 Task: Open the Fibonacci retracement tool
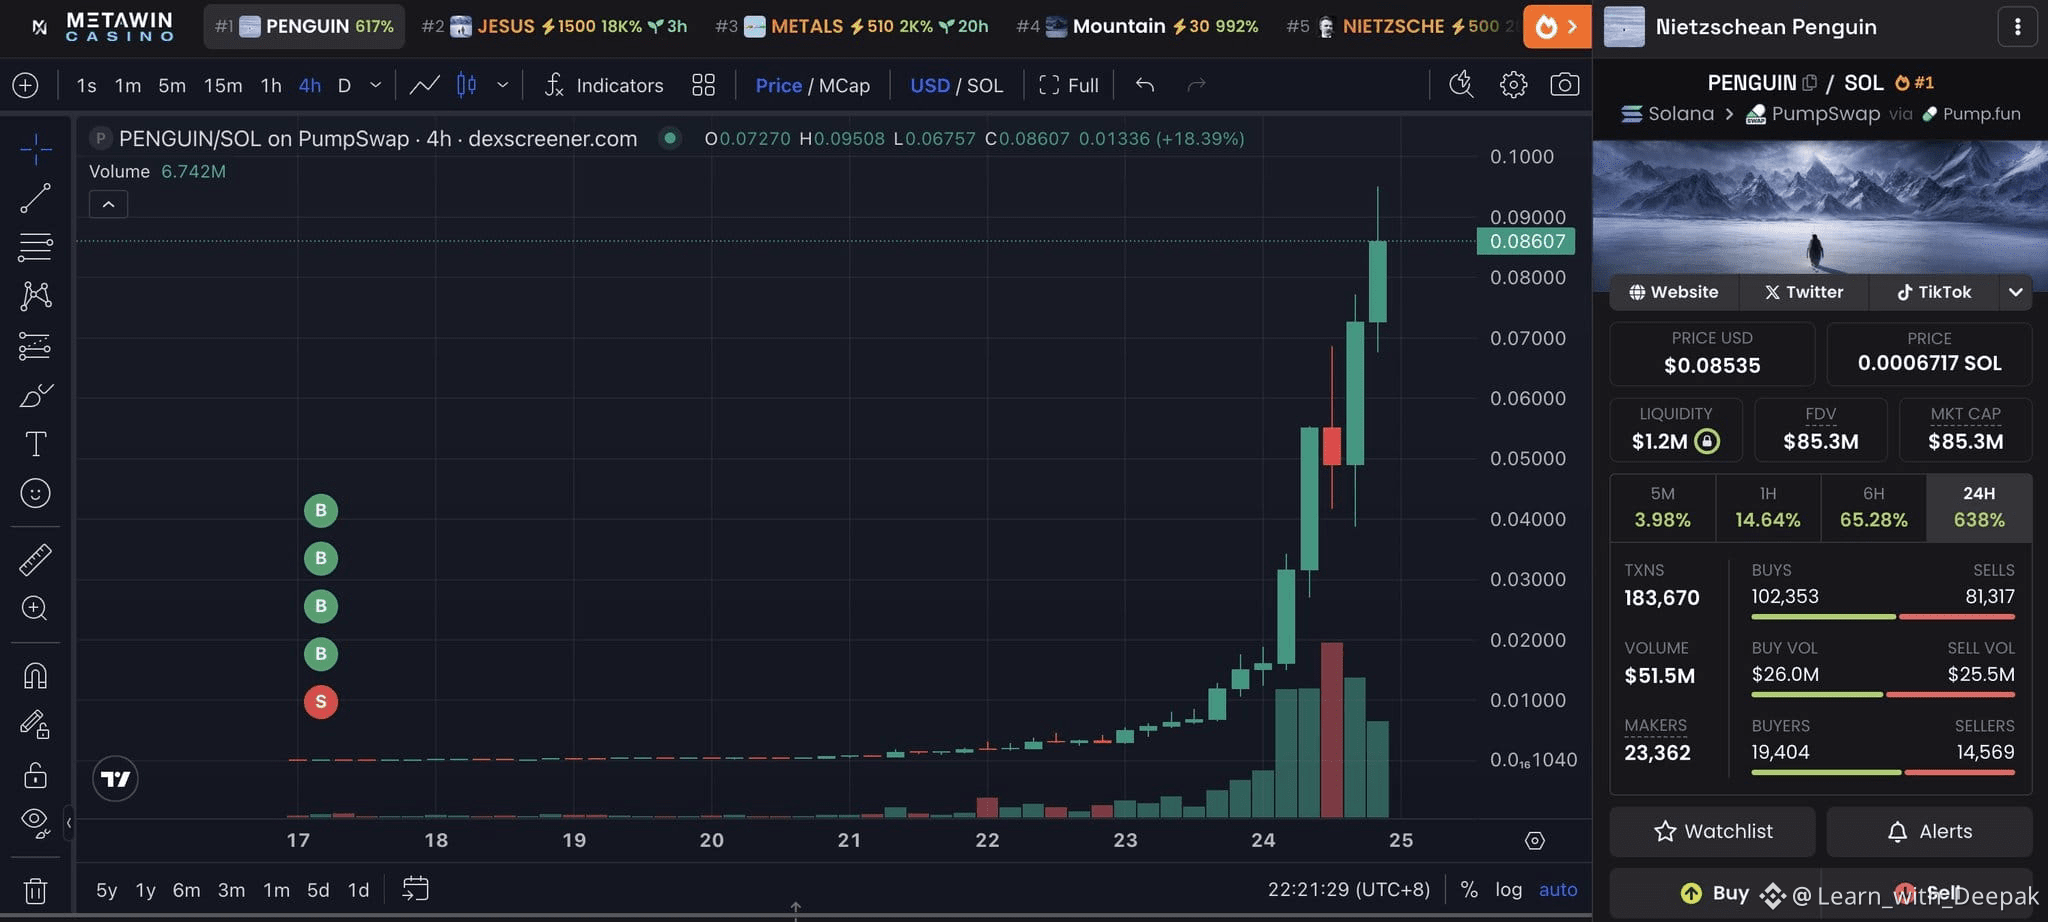tap(35, 246)
